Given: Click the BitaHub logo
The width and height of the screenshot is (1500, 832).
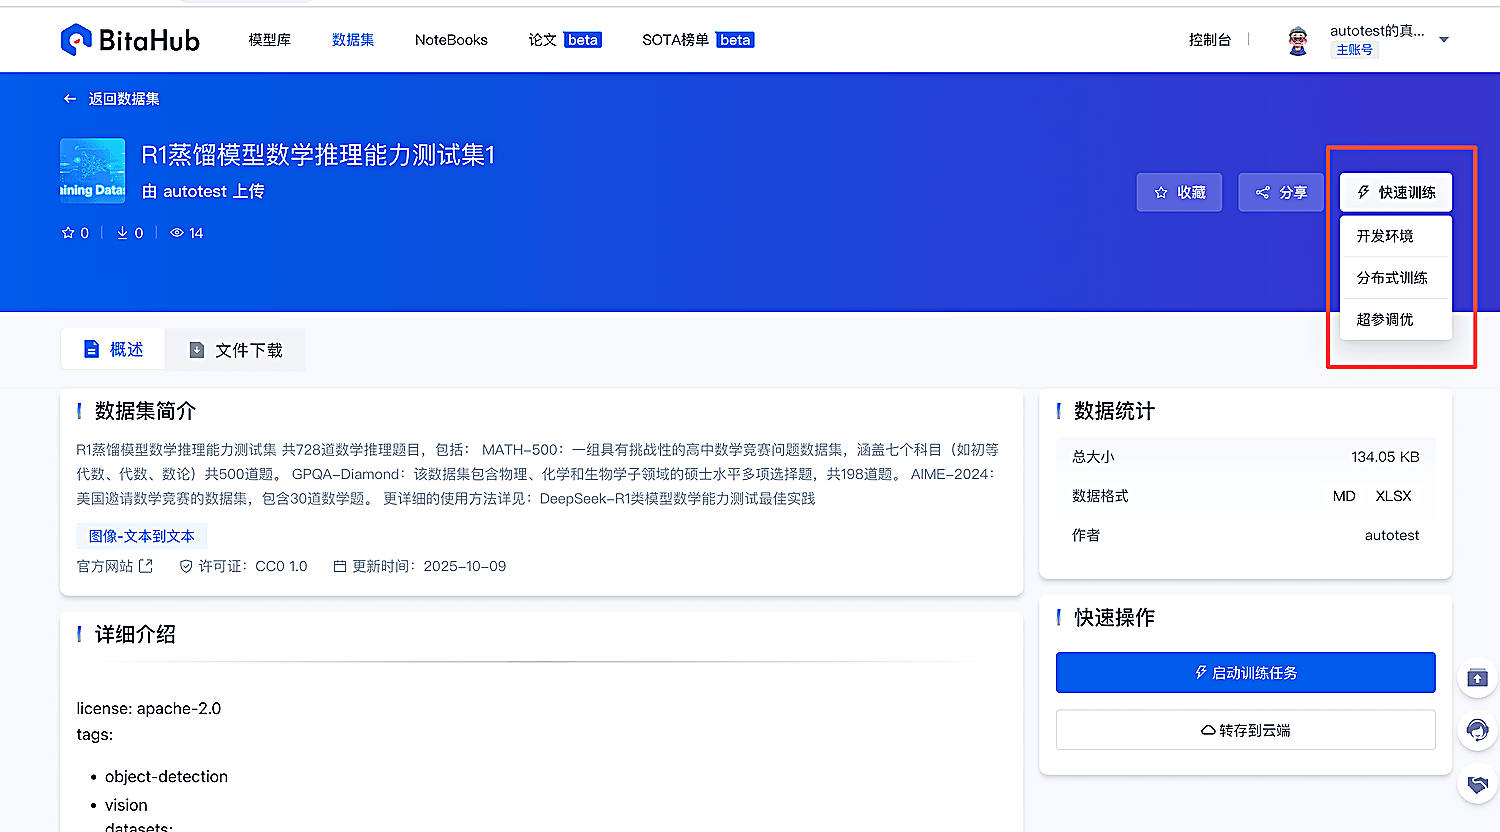Looking at the screenshot, I should click(130, 40).
